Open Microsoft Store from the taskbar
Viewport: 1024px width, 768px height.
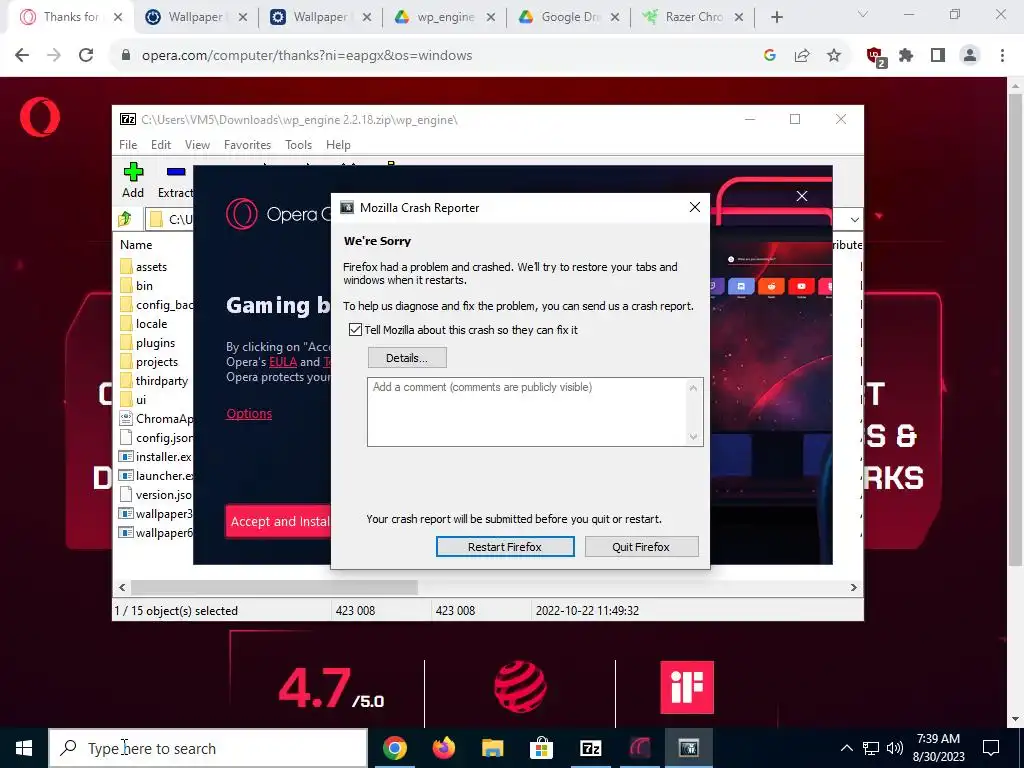(541, 748)
